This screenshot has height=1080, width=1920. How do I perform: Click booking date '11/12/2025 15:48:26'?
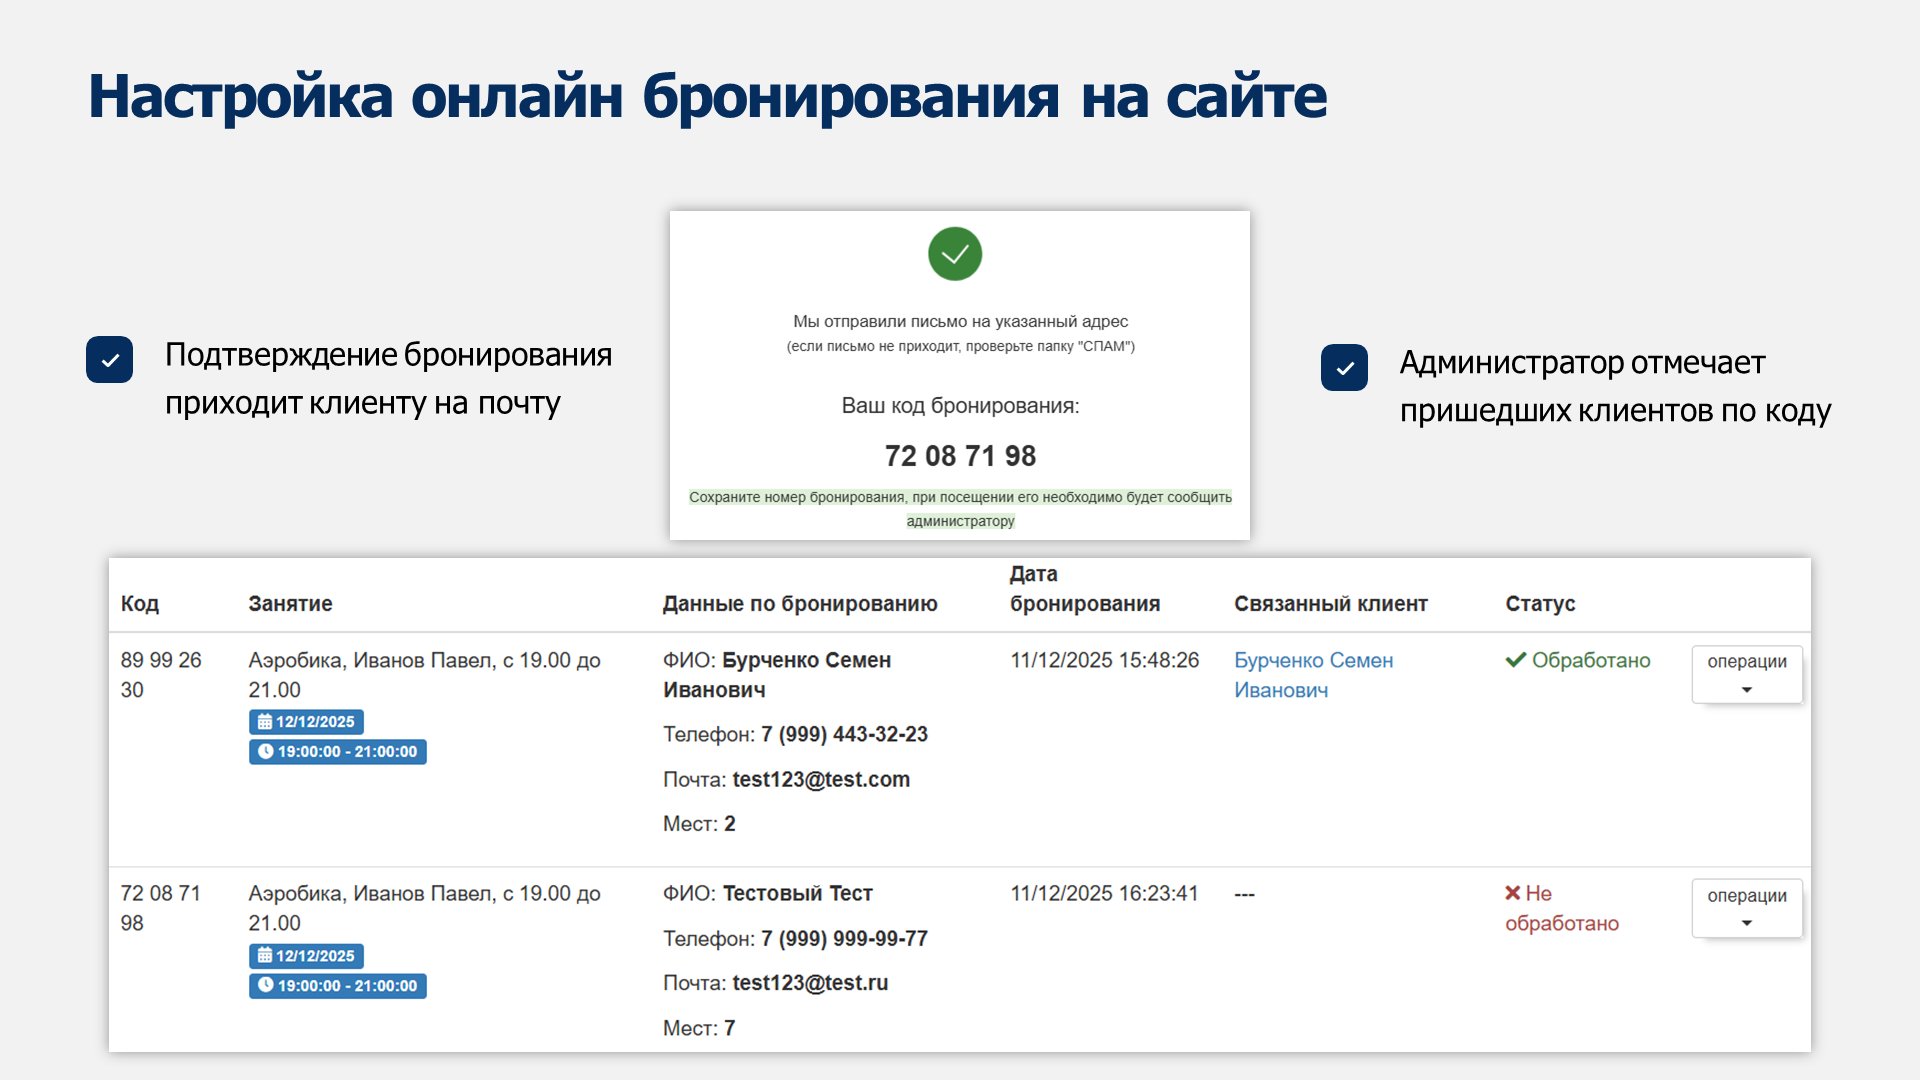click(1104, 660)
